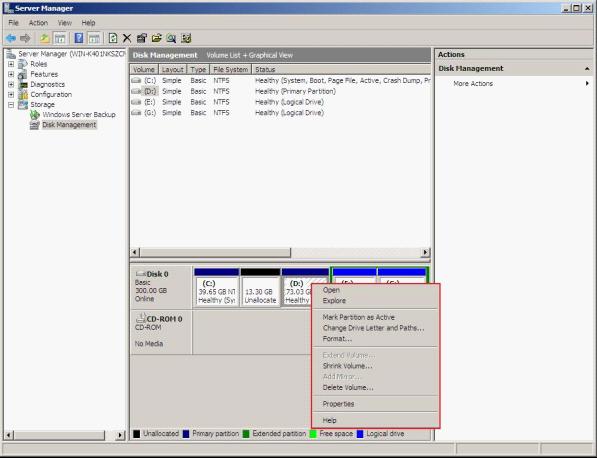Click the dark blue Primary partition swatch

pos(186,434)
